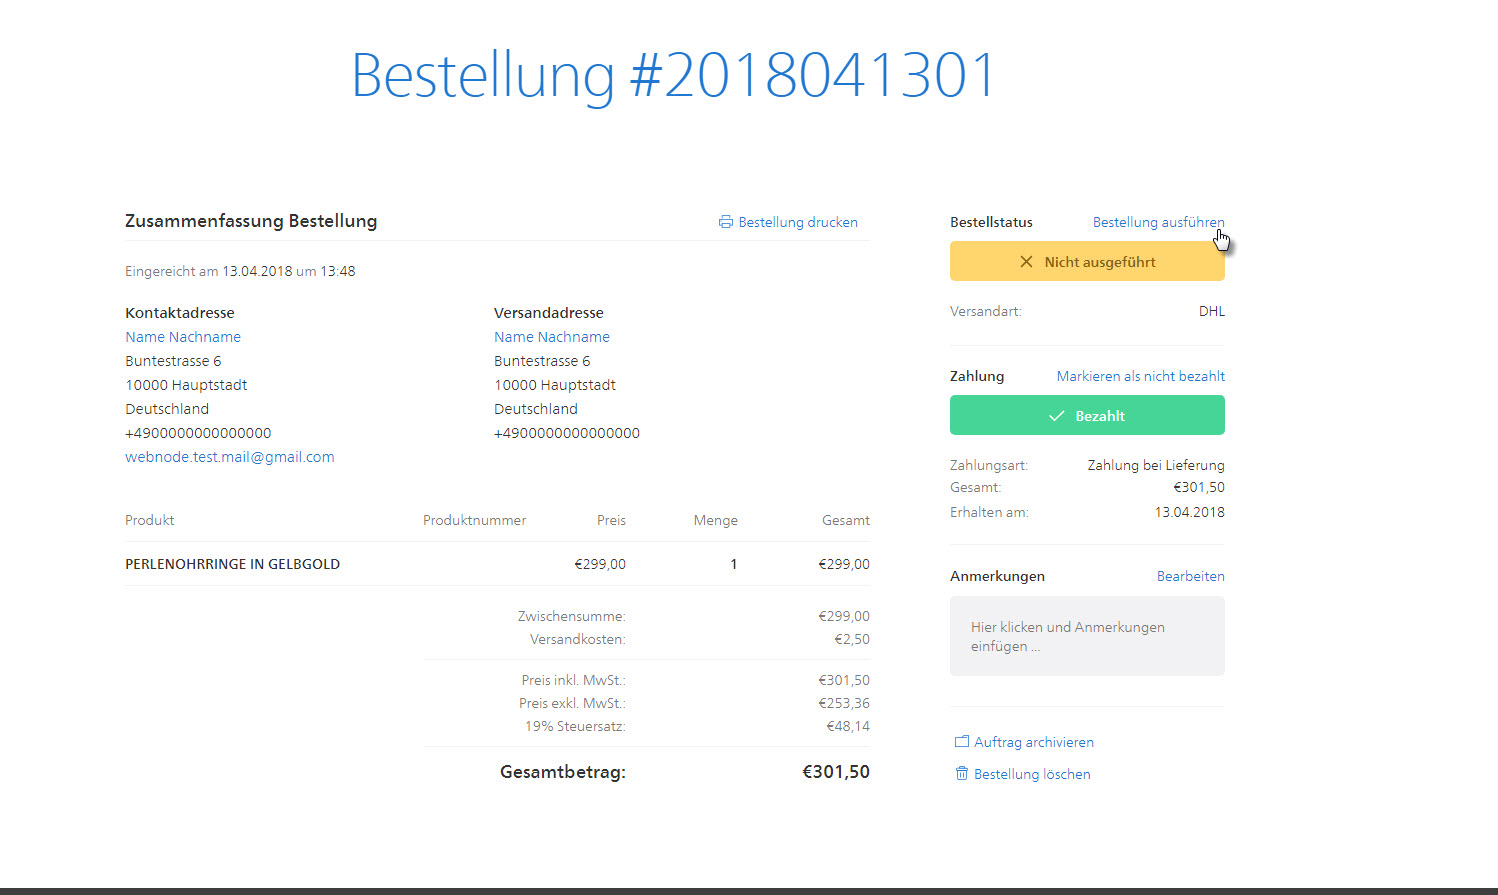
Task: Select Name Nachname under Kontaktadresse
Action: click(183, 336)
